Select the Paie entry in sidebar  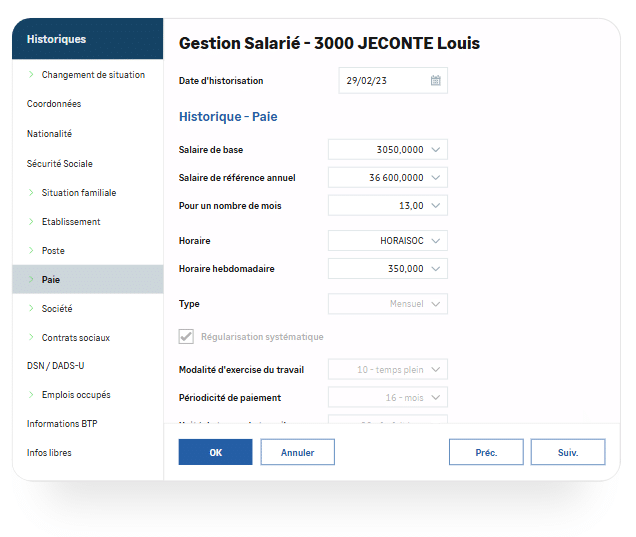(88, 279)
